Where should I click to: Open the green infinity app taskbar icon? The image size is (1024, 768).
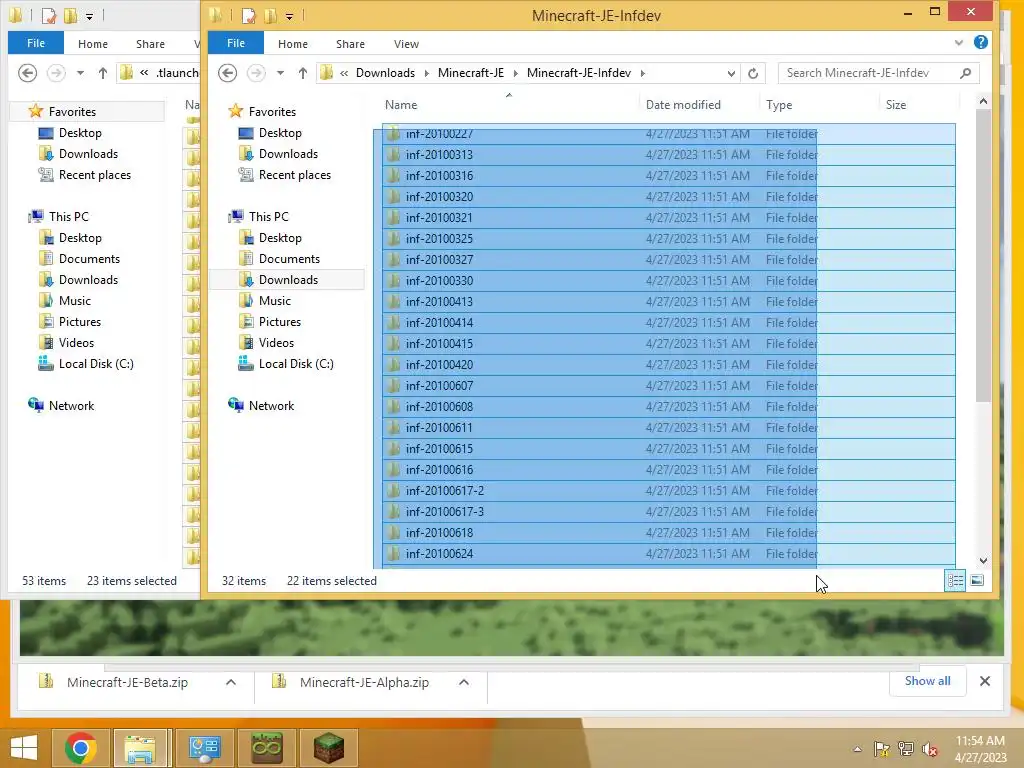coord(266,748)
